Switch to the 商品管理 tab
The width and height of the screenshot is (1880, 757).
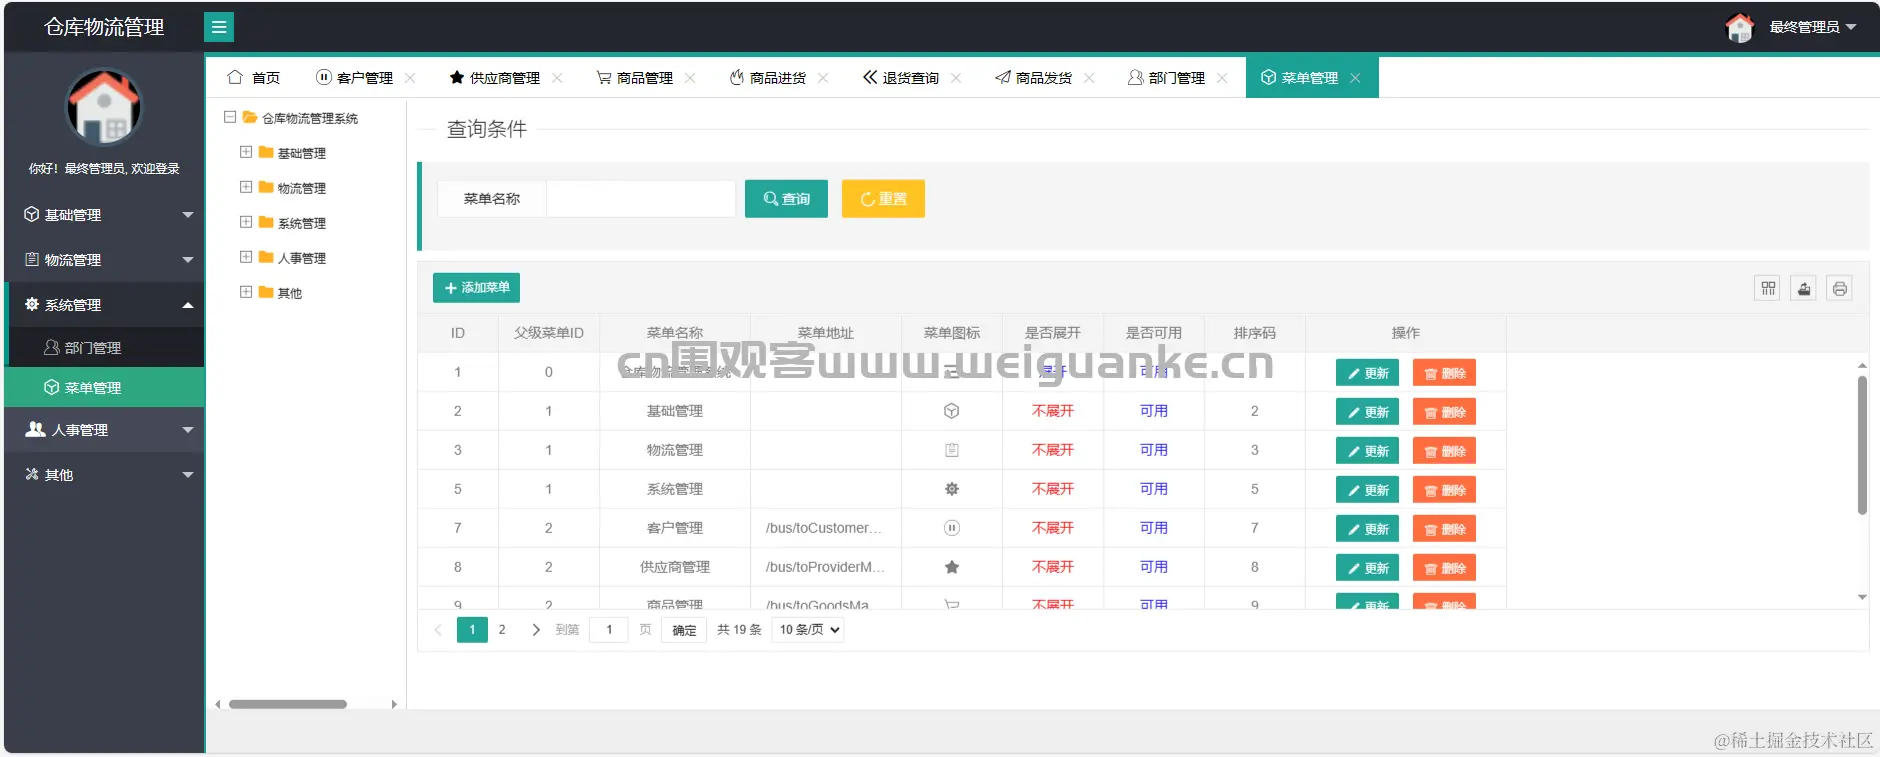click(x=635, y=78)
